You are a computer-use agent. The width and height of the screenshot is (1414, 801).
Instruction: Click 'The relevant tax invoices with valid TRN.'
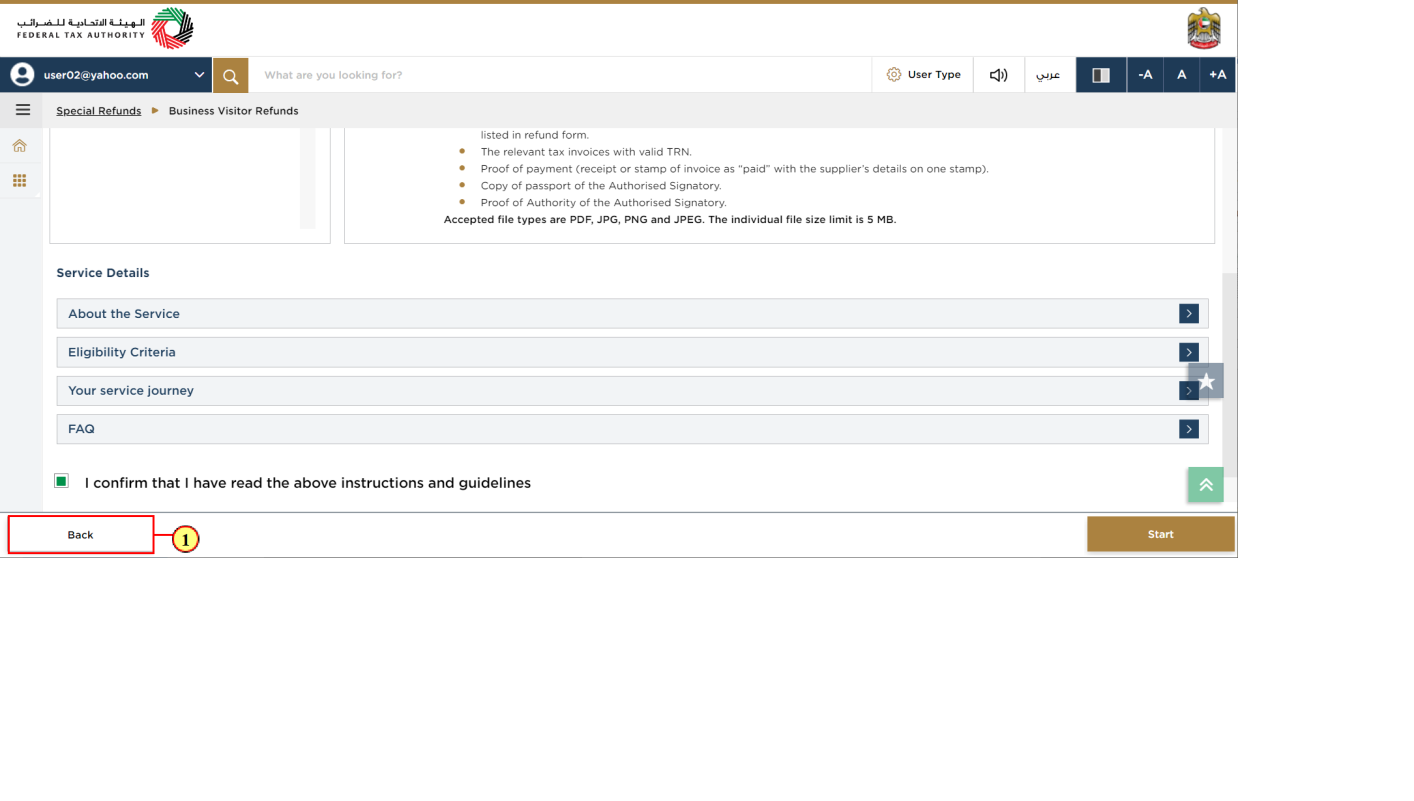coord(586,152)
